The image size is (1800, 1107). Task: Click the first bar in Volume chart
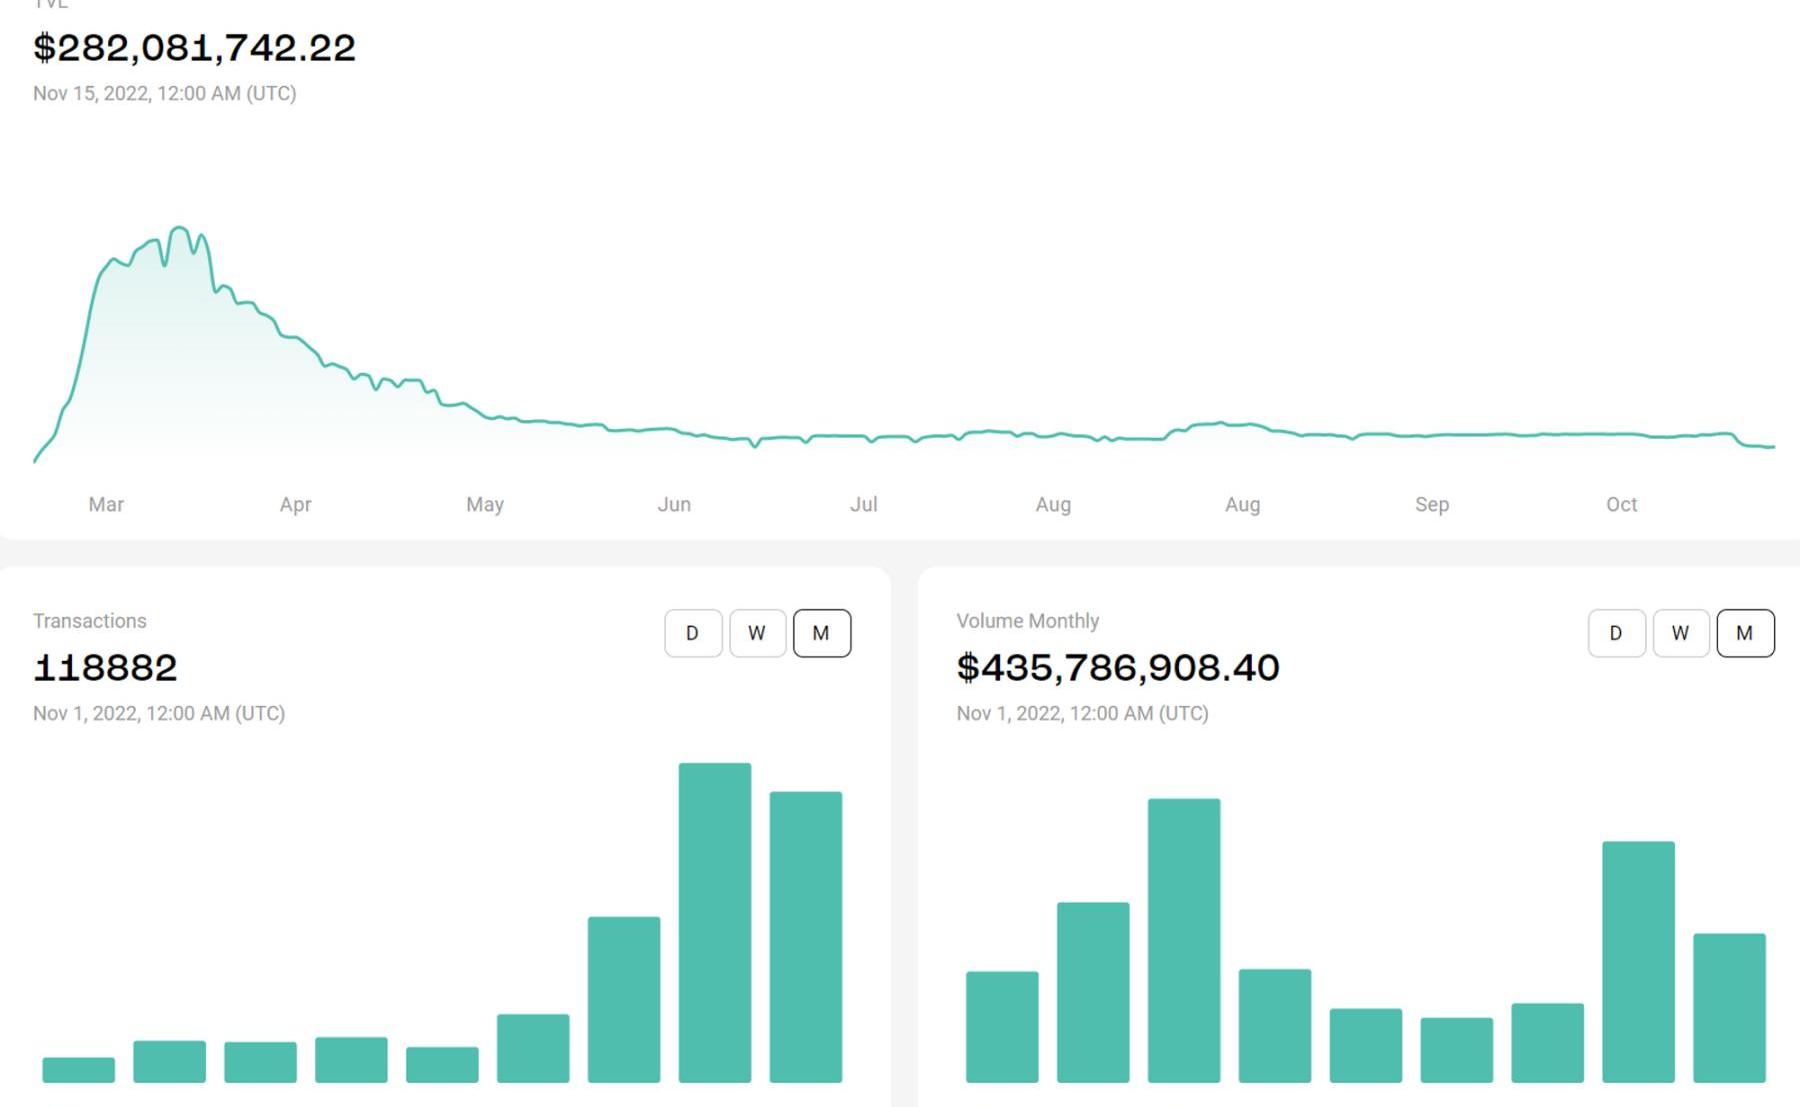(x=1002, y=1026)
